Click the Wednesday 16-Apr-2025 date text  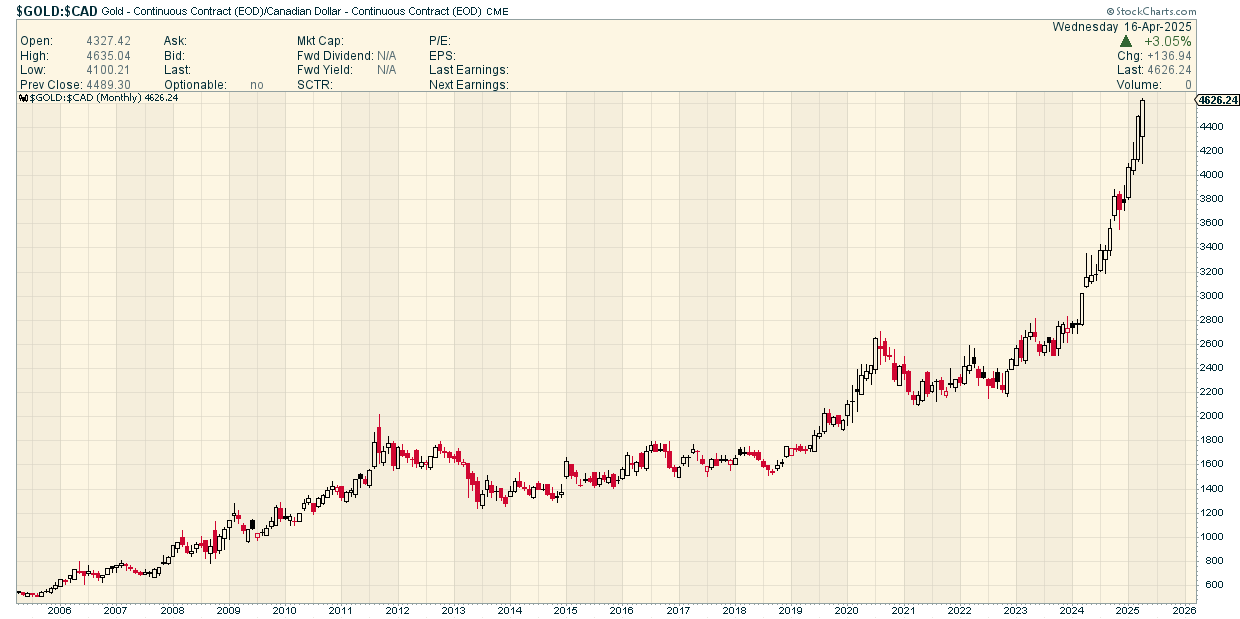(x=1122, y=27)
